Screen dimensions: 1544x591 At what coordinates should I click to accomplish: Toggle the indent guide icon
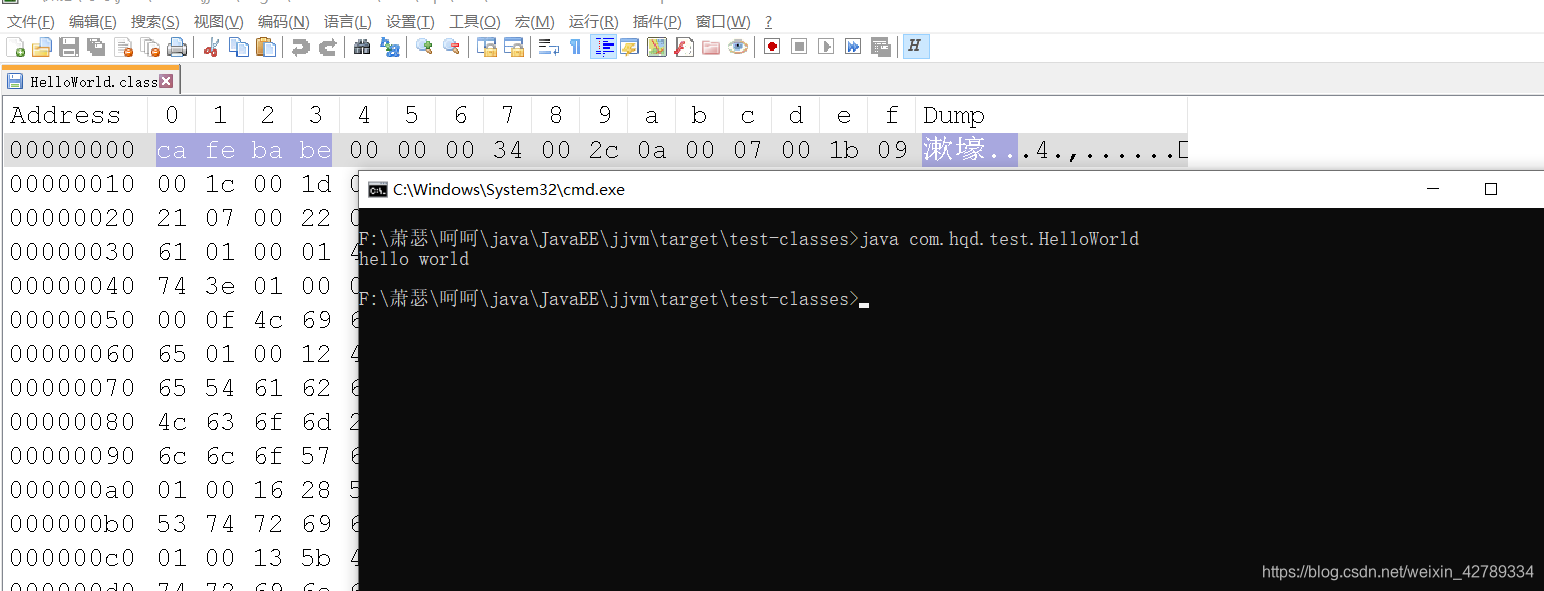pyautogui.click(x=603, y=46)
